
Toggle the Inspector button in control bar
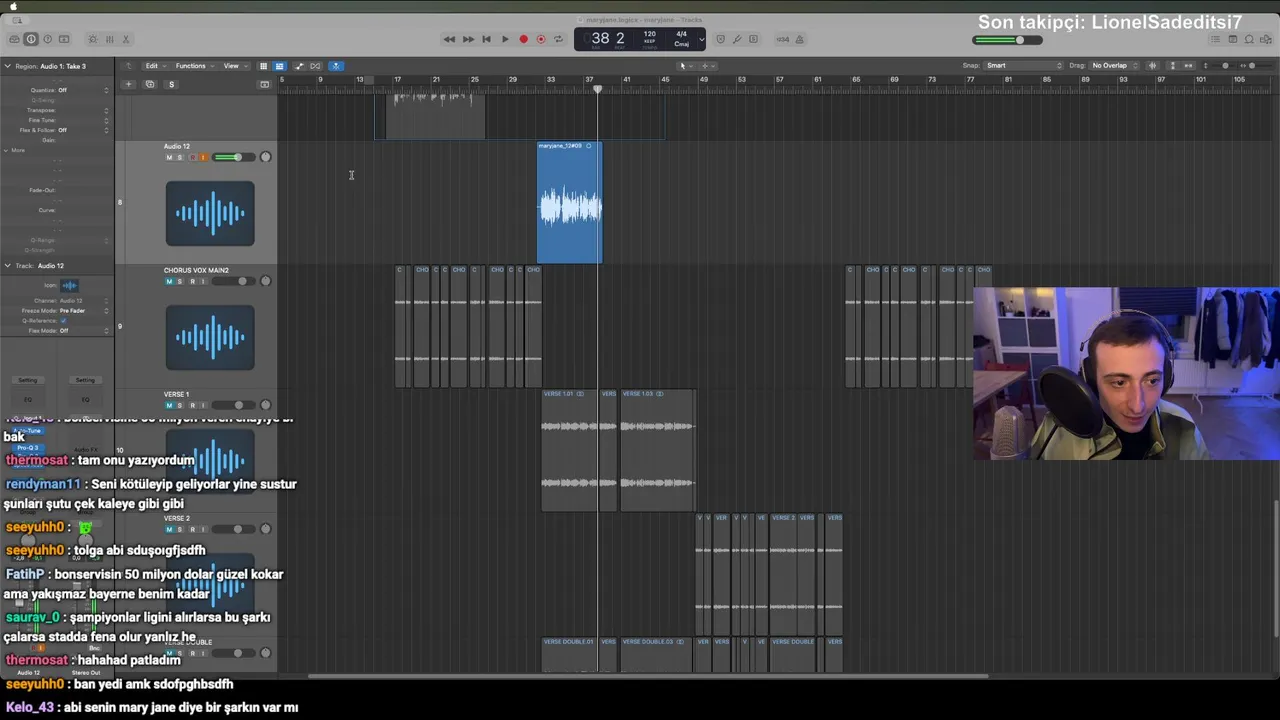point(31,39)
